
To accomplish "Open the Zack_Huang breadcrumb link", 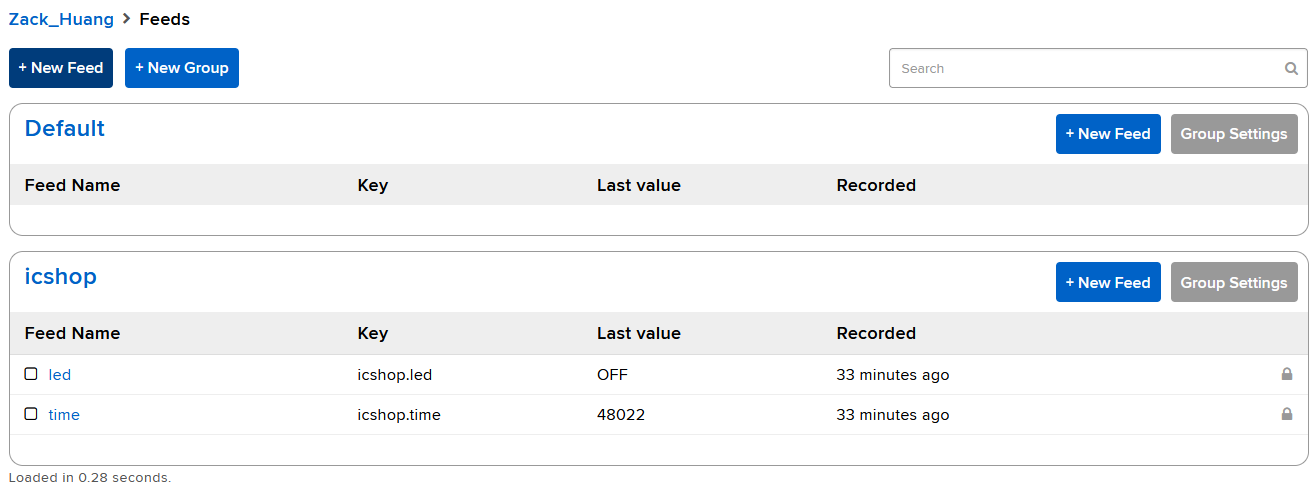I will pos(61,19).
